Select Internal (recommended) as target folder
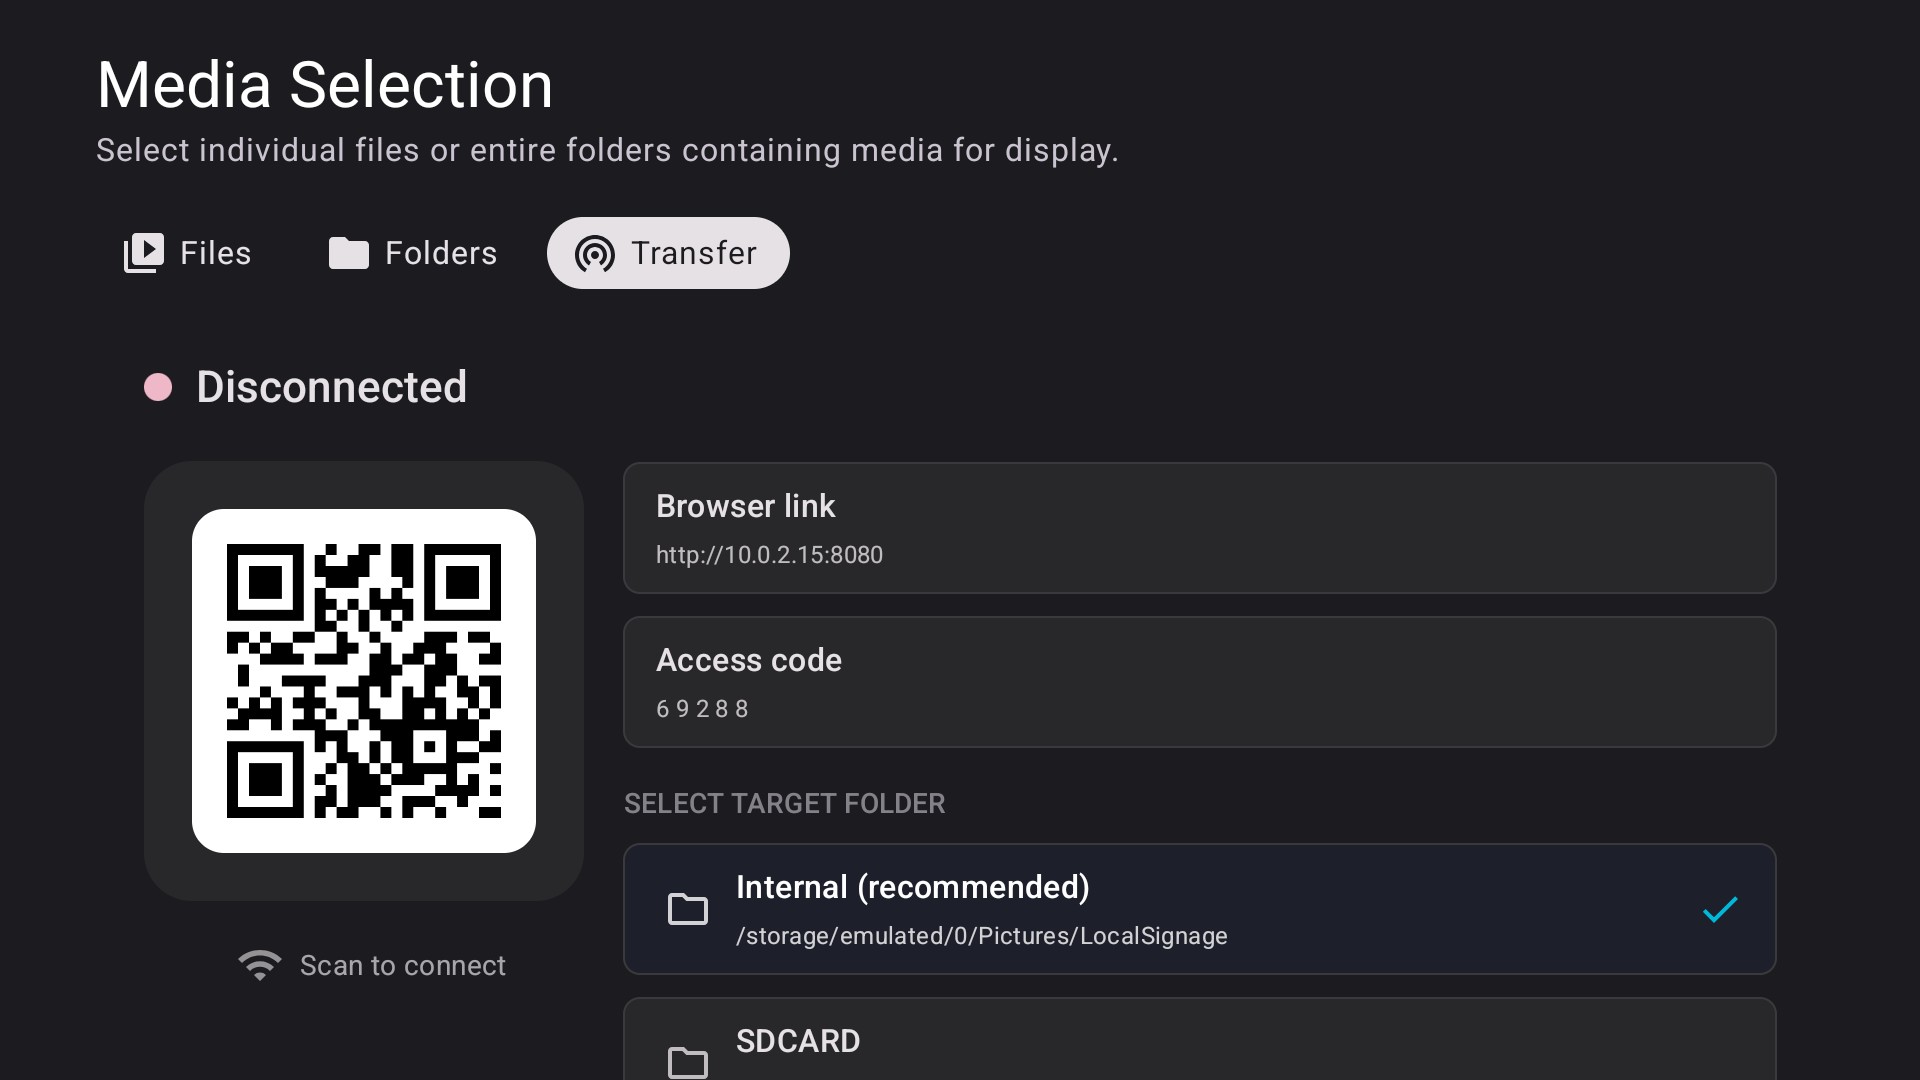Viewport: 1920px width, 1080px height. 1100,909
